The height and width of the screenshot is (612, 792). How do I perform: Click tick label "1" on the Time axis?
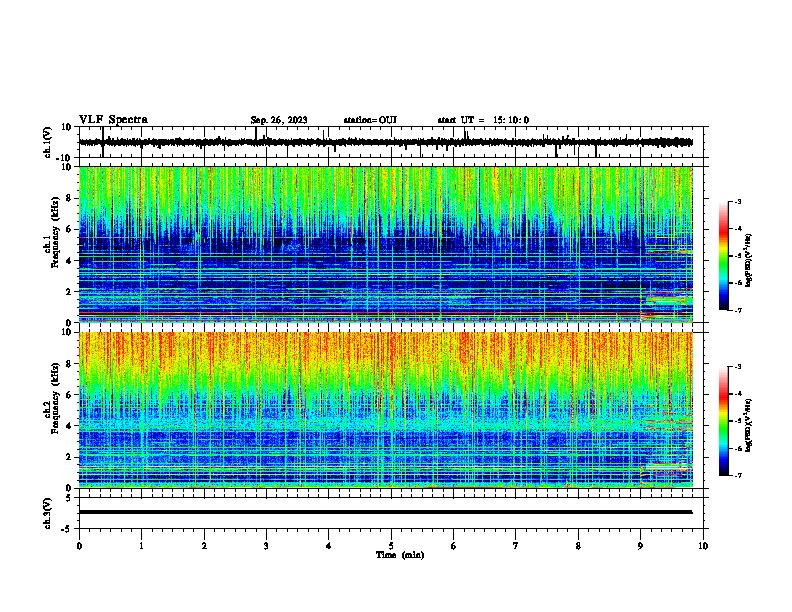141,546
